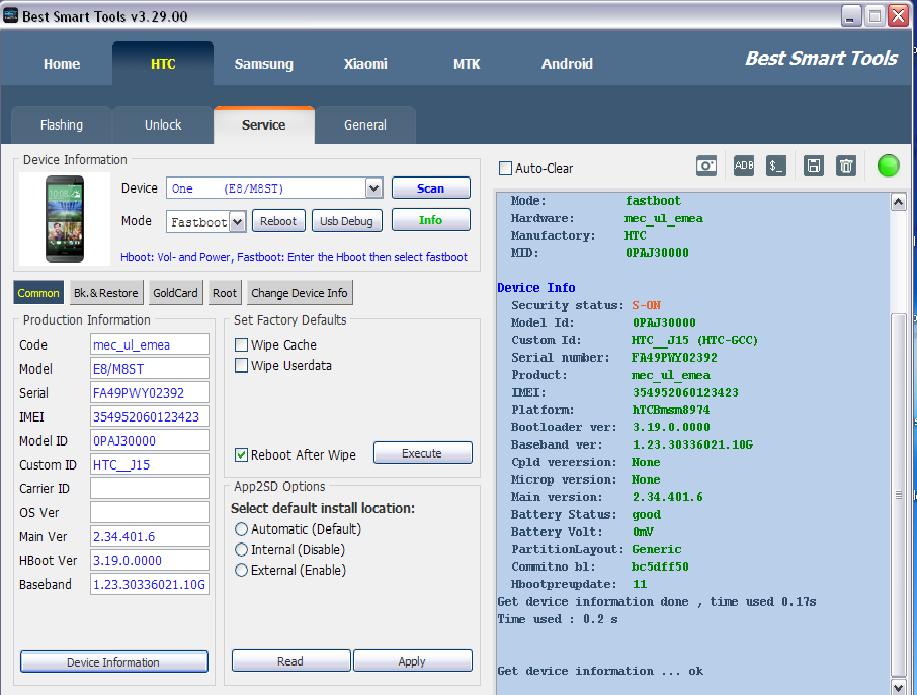Open the Change Device Info section
Image resolution: width=917 pixels, height=695 pixels.
pyautogui.click(x=299, y=293)
